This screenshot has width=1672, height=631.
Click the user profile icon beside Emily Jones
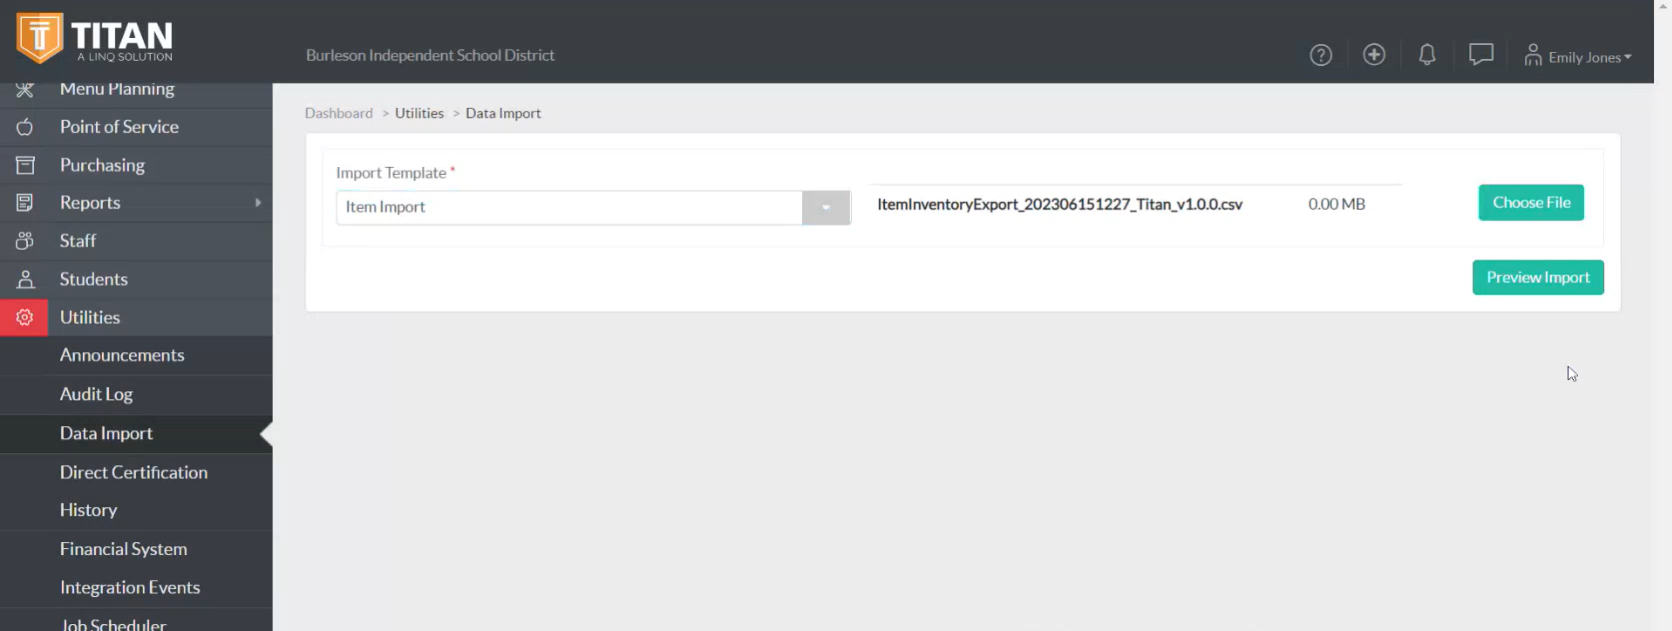click(x=1533, y=55)
